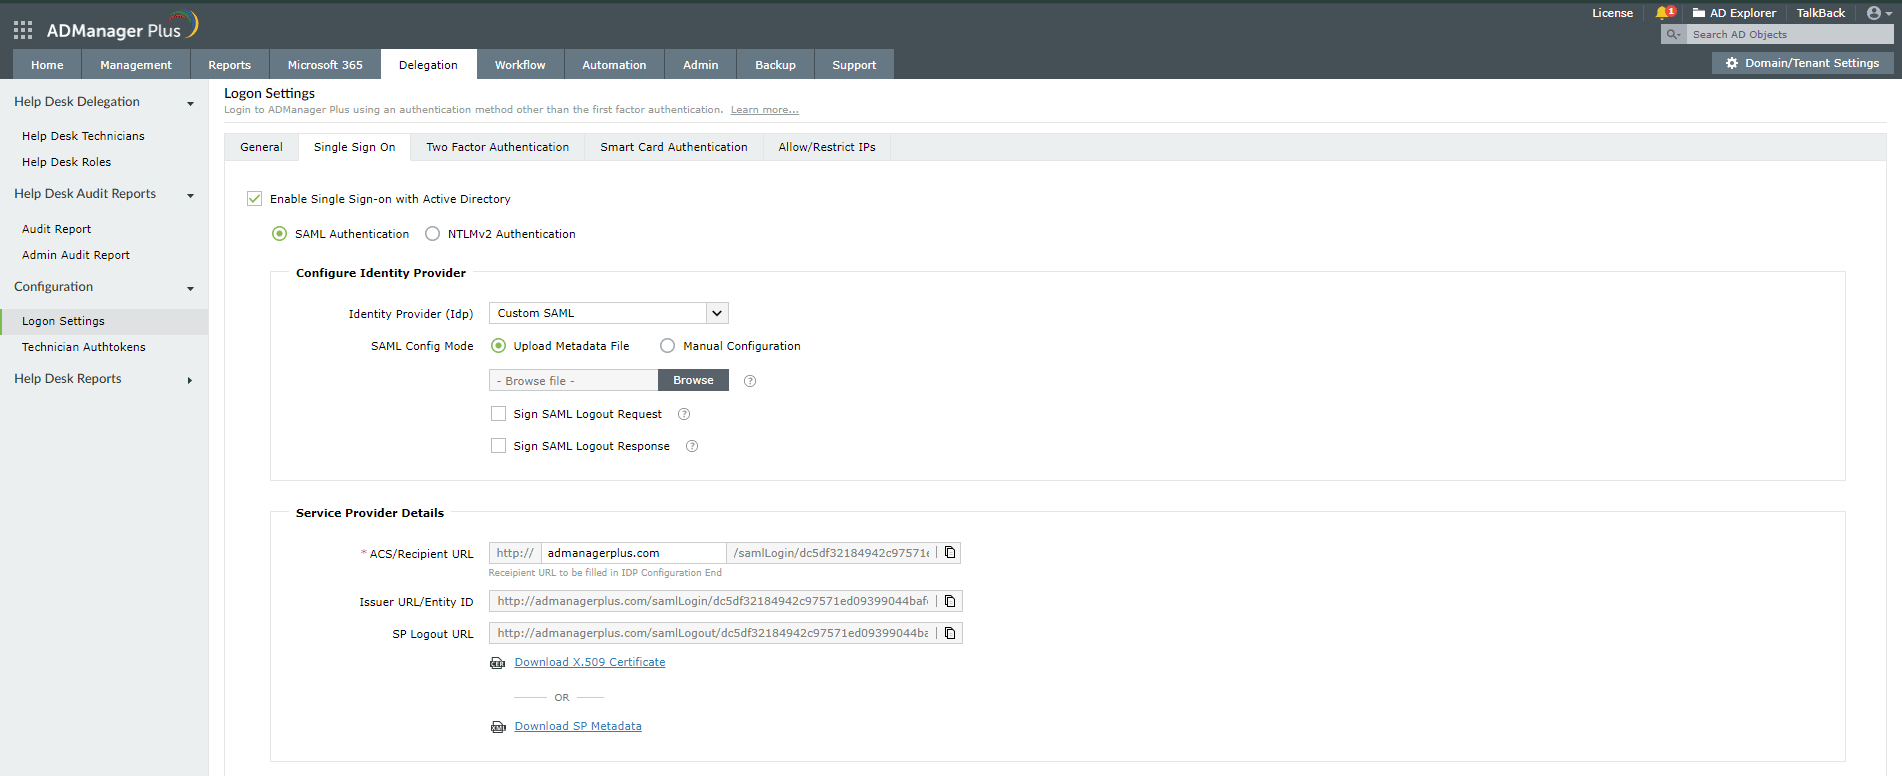The width and height of the screenshot is (1902, 776).
Task: Open the Backup tab
Action: click(x=775, y=65)
